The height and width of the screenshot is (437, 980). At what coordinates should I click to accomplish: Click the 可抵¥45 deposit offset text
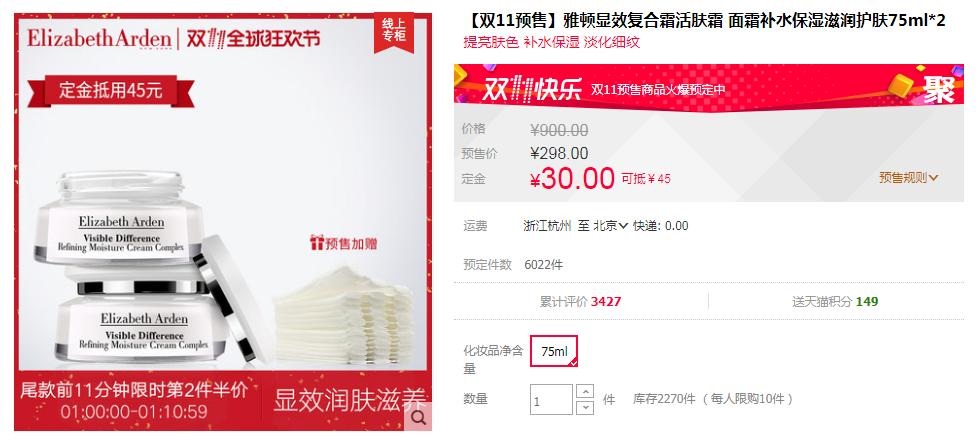[x=646, y=179]
